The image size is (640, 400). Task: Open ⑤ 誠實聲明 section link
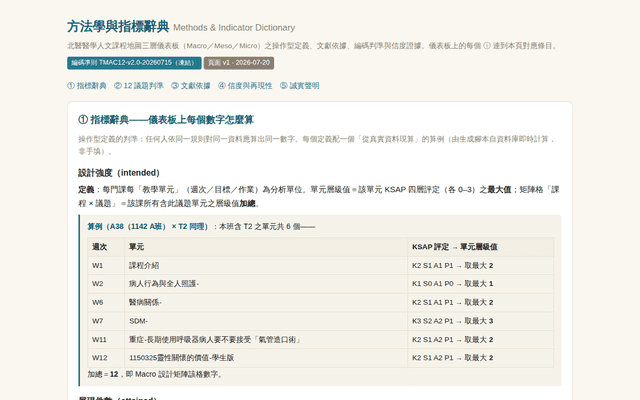300,86
